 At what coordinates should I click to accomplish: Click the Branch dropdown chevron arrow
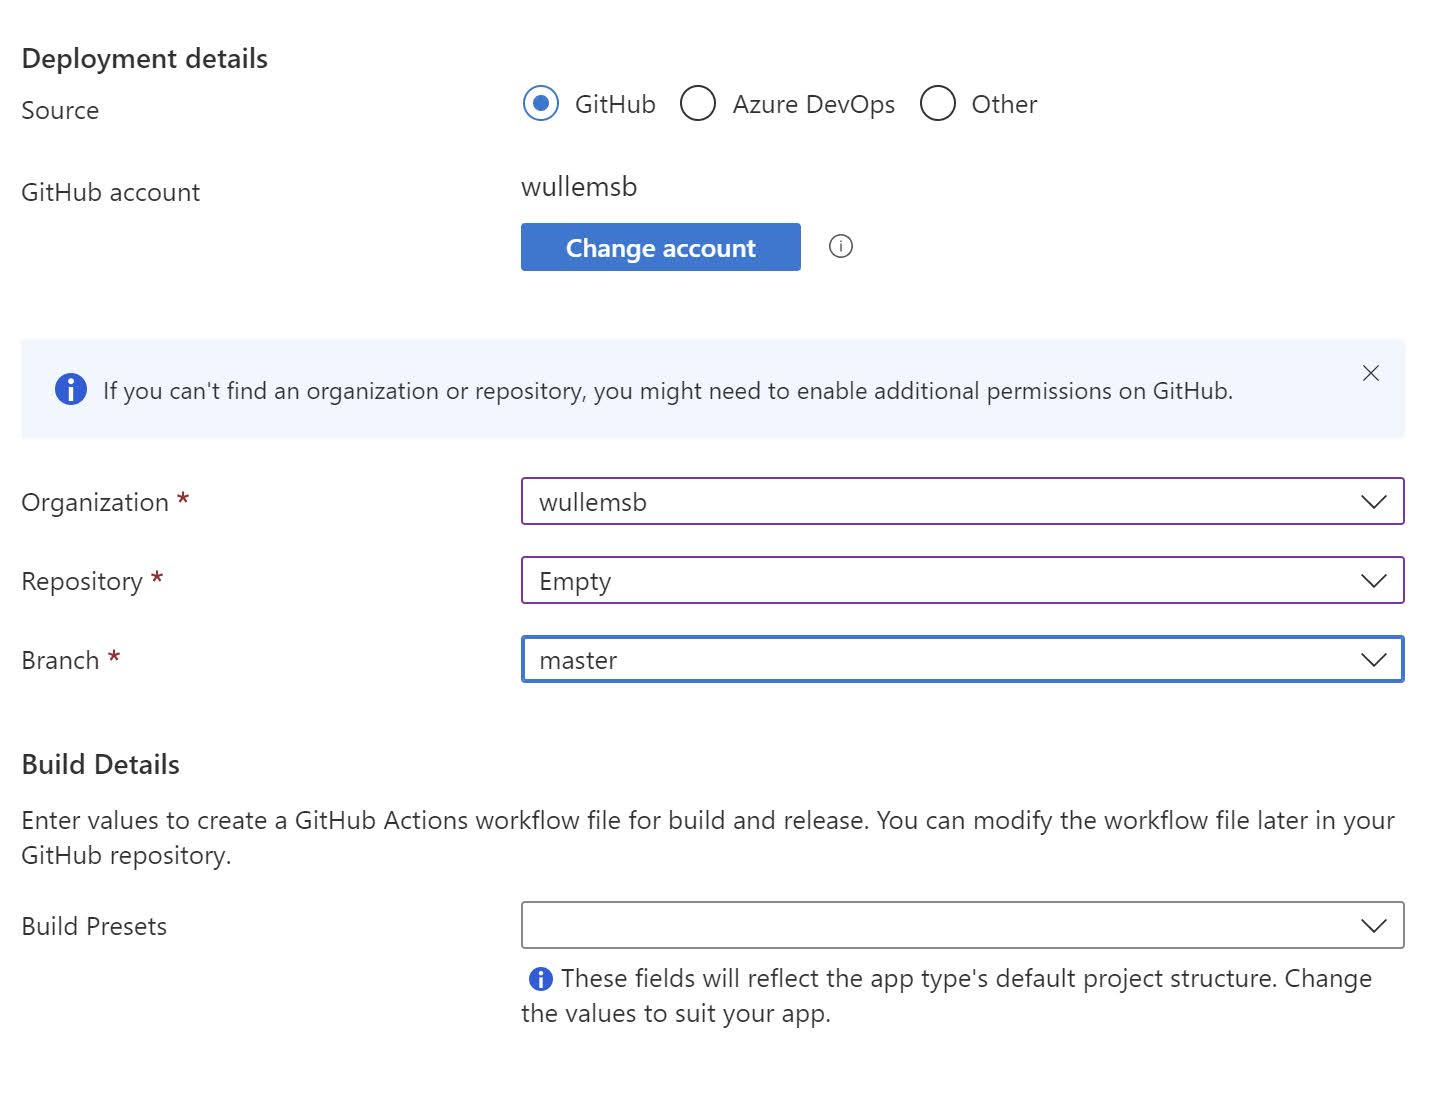point(1374,659)
